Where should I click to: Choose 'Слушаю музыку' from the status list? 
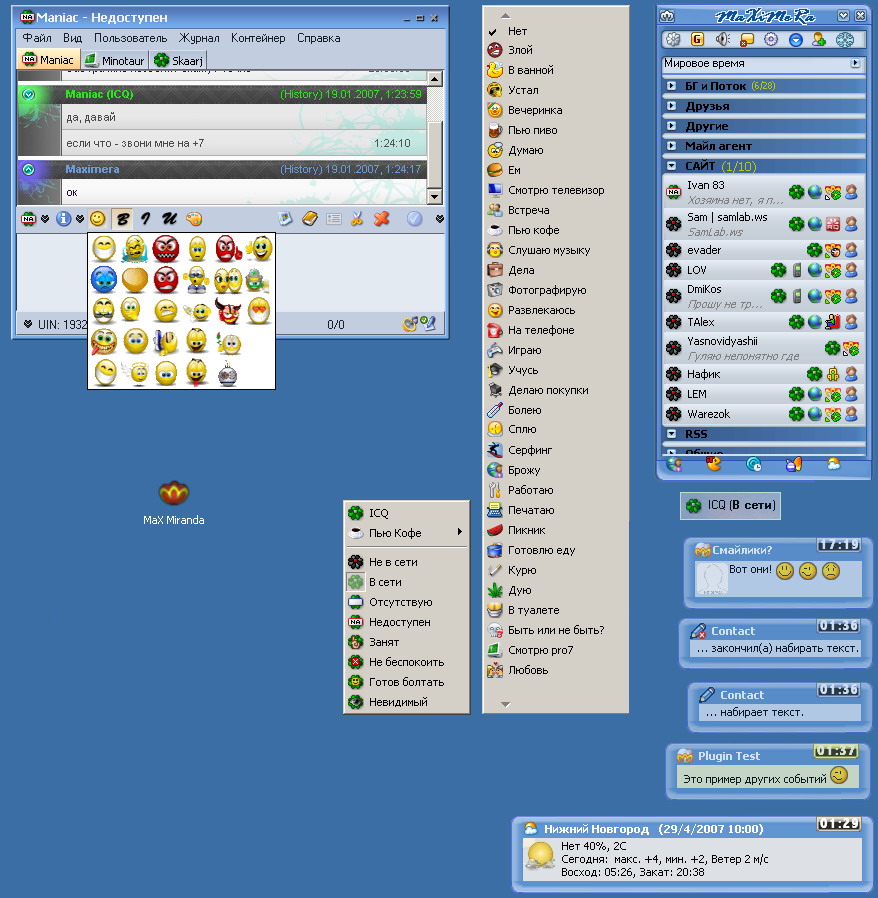pos(549,250)
